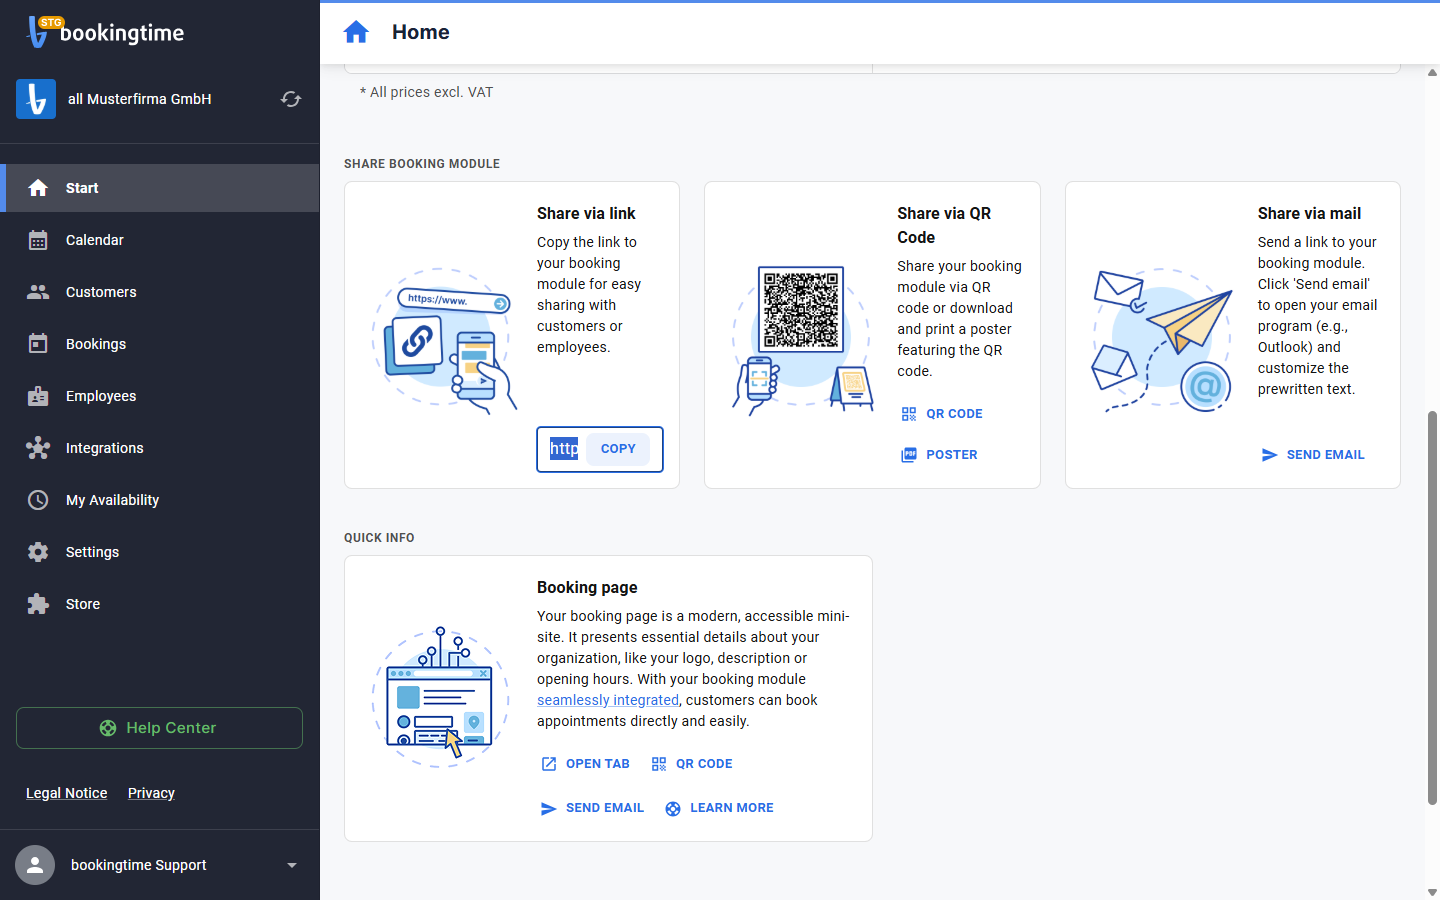Open booking page in new tab
Screen dimensions: 1440x900
[x=586, y=764]
